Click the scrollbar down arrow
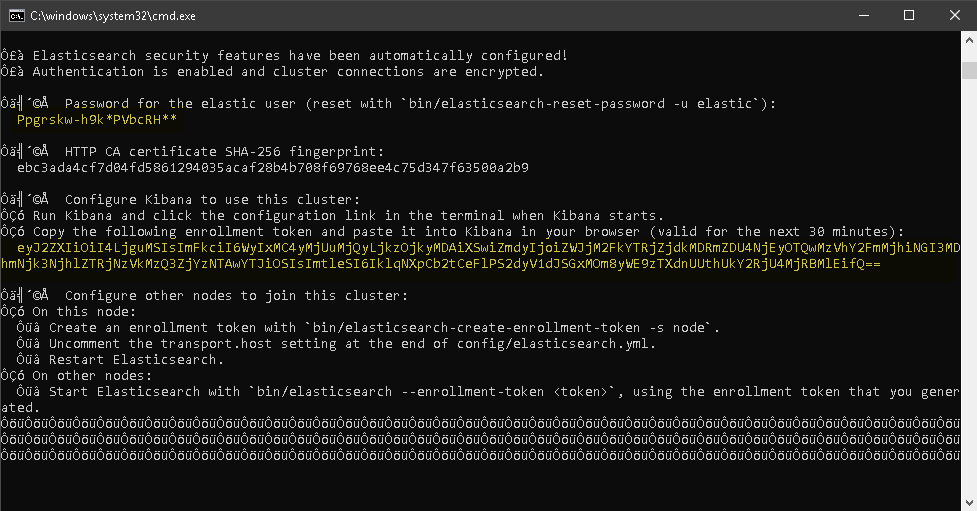The width and height of the screenshot is (977, 511). (x=968, y=502)
